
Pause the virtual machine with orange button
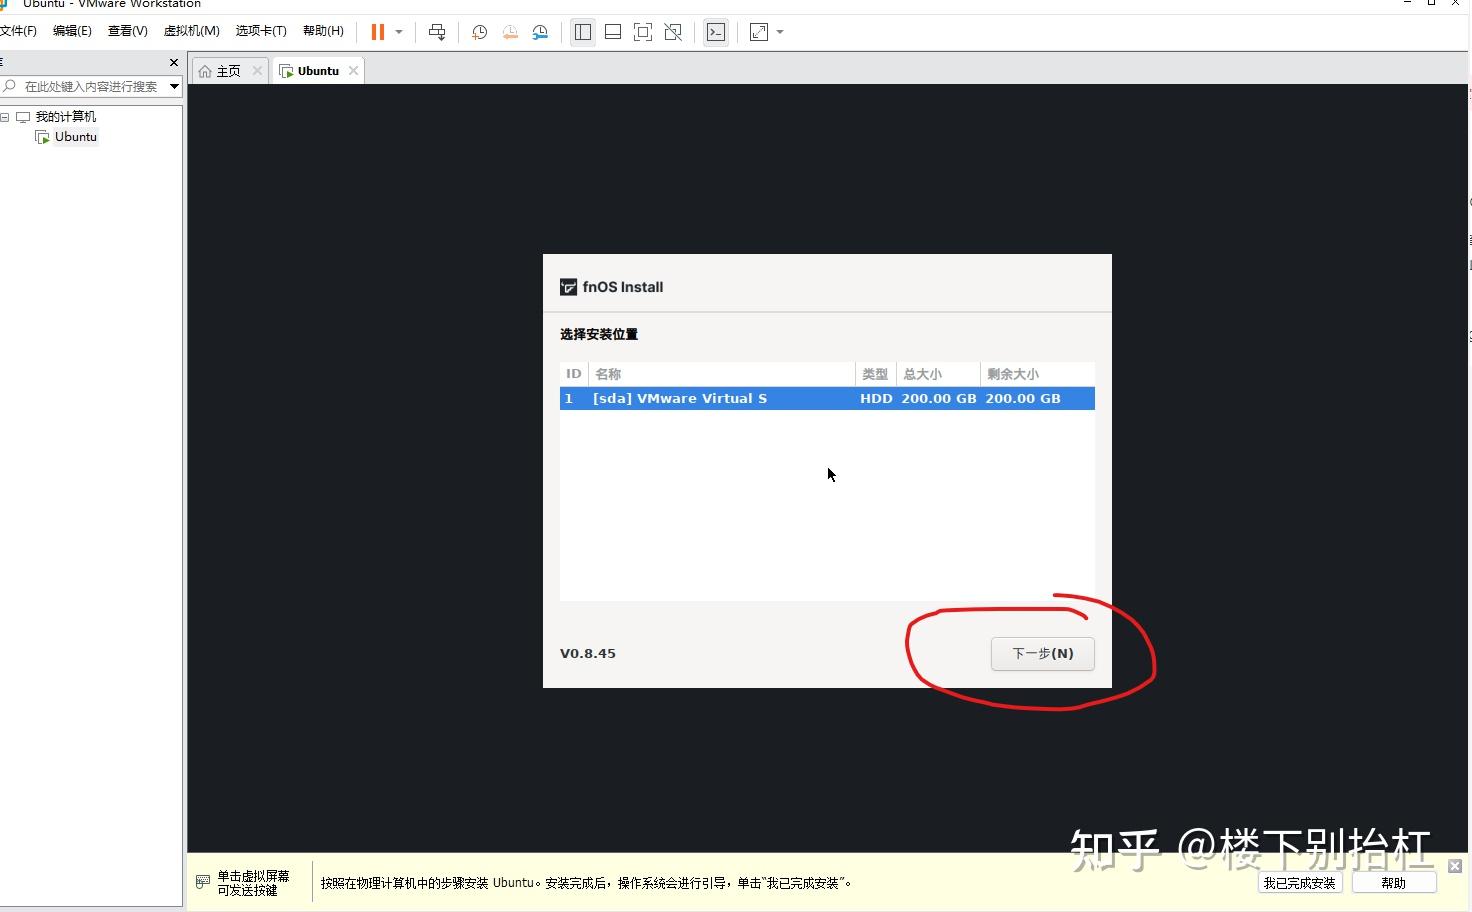click(378, 32)
